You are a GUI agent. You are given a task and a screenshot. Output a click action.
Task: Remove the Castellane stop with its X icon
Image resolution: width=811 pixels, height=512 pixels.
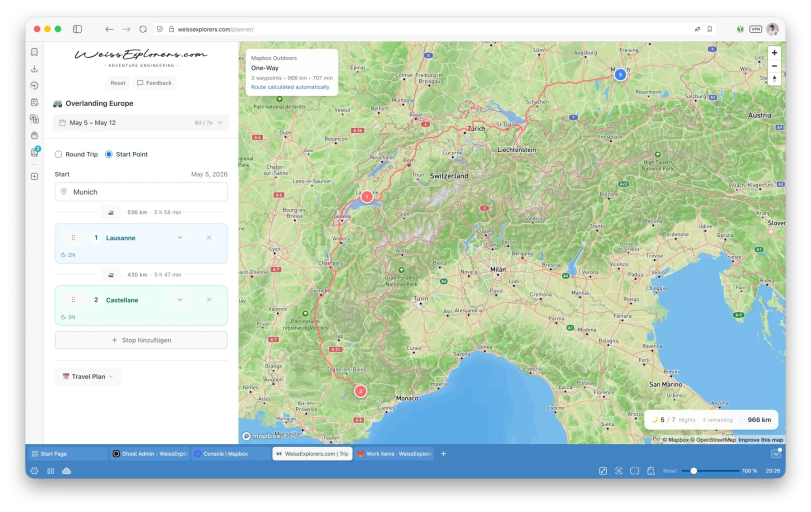click(x=209, y=299)
